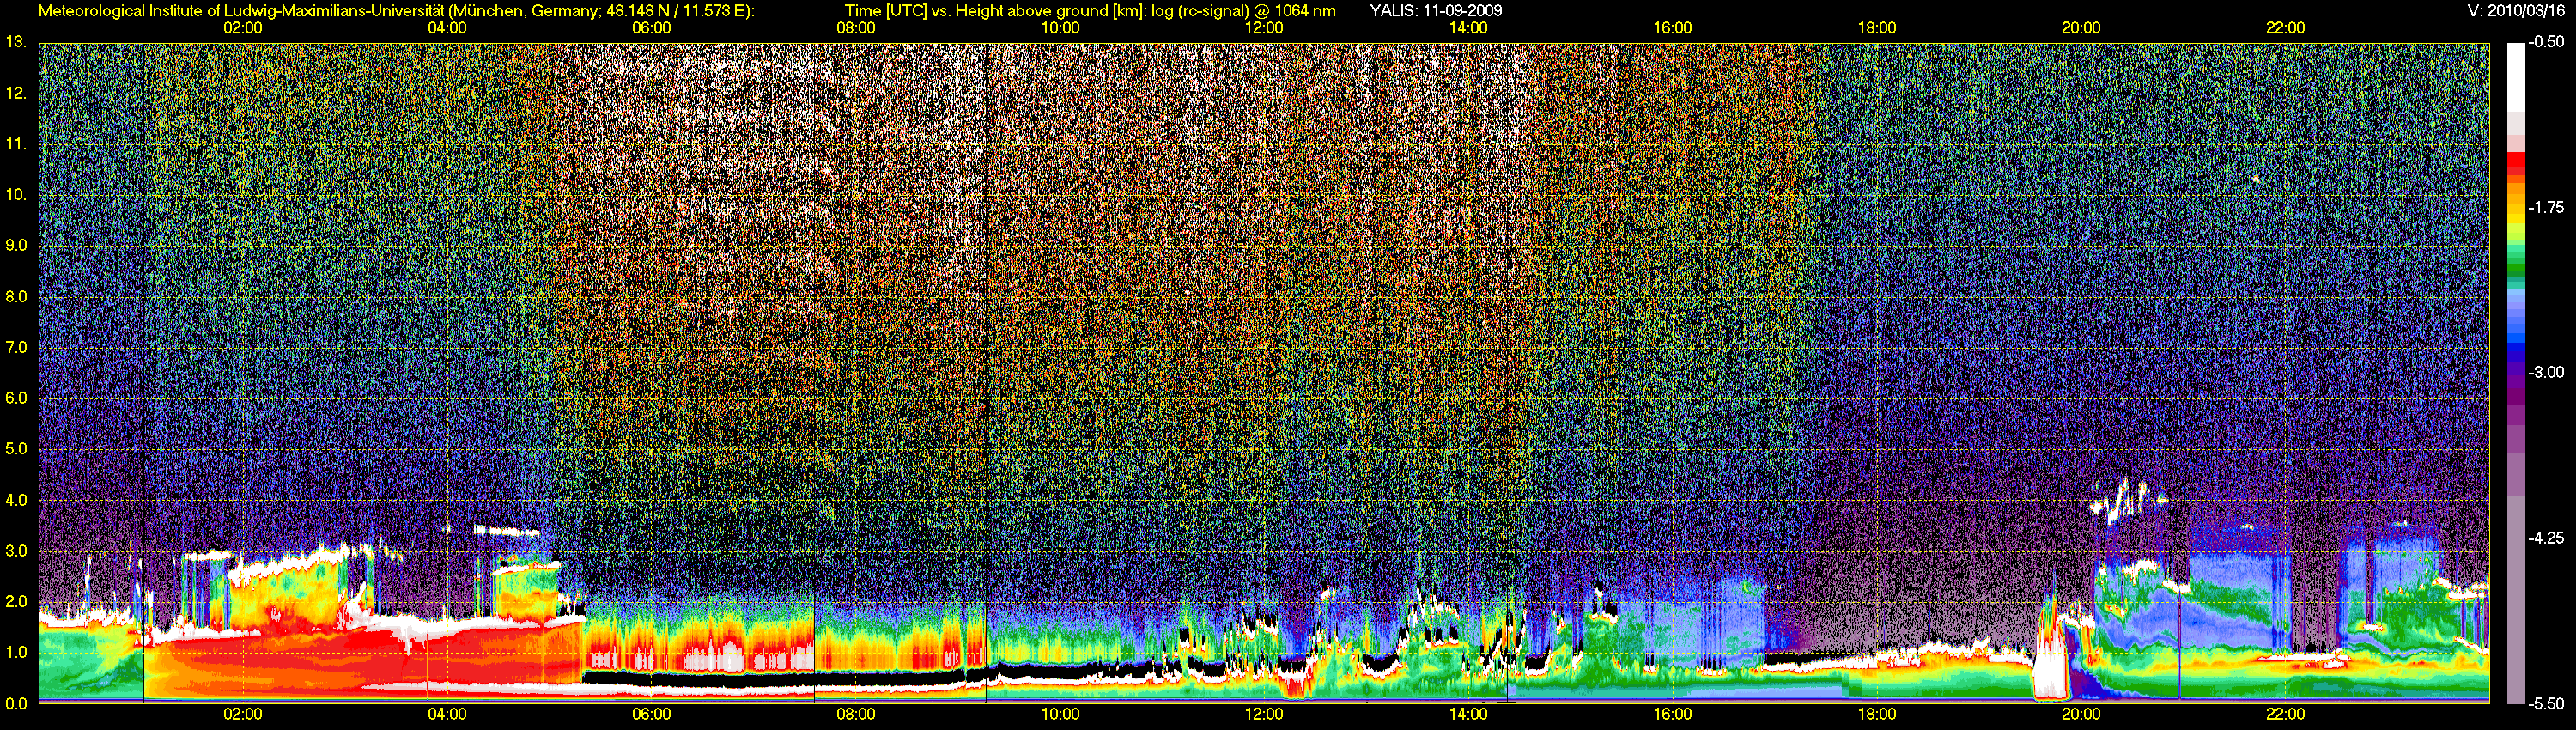Click the 06:00 label on the top time axis
The image size is (2576, 730).
pyautogui.click(x=651, y=28)
